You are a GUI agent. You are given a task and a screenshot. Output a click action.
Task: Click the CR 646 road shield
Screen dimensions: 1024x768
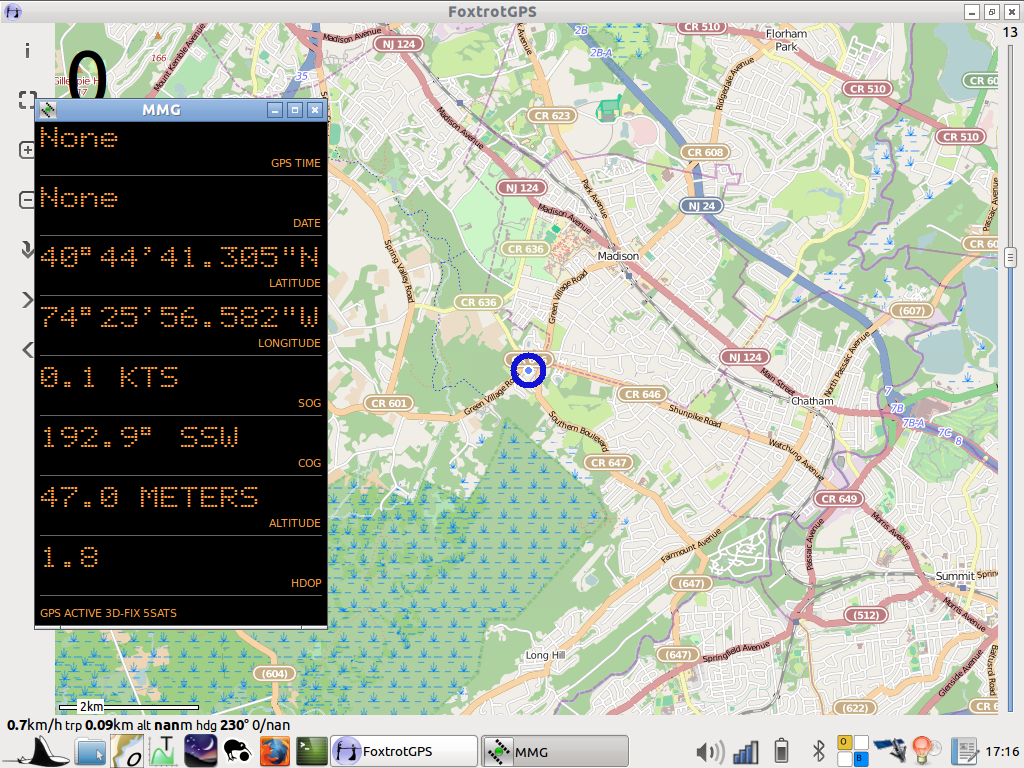(643, 394)
